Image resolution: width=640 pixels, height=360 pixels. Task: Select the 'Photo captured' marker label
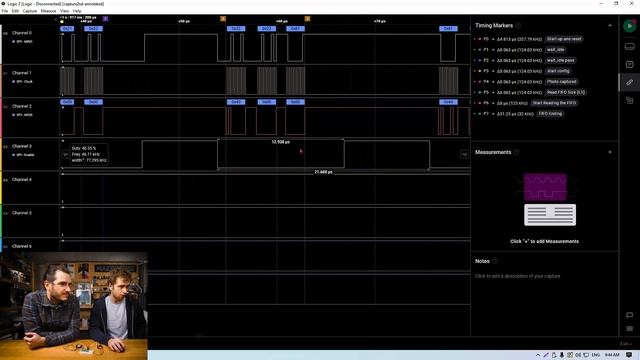562,82
